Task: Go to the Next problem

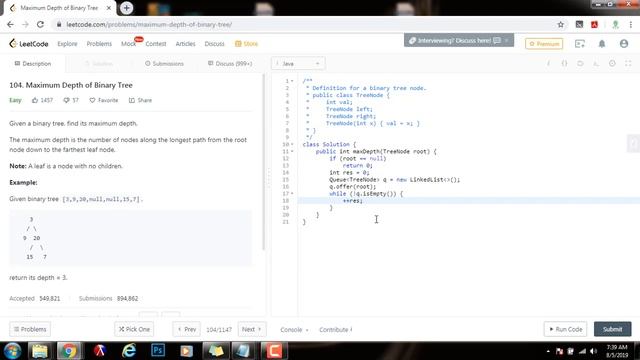Action: pos(251,329)
